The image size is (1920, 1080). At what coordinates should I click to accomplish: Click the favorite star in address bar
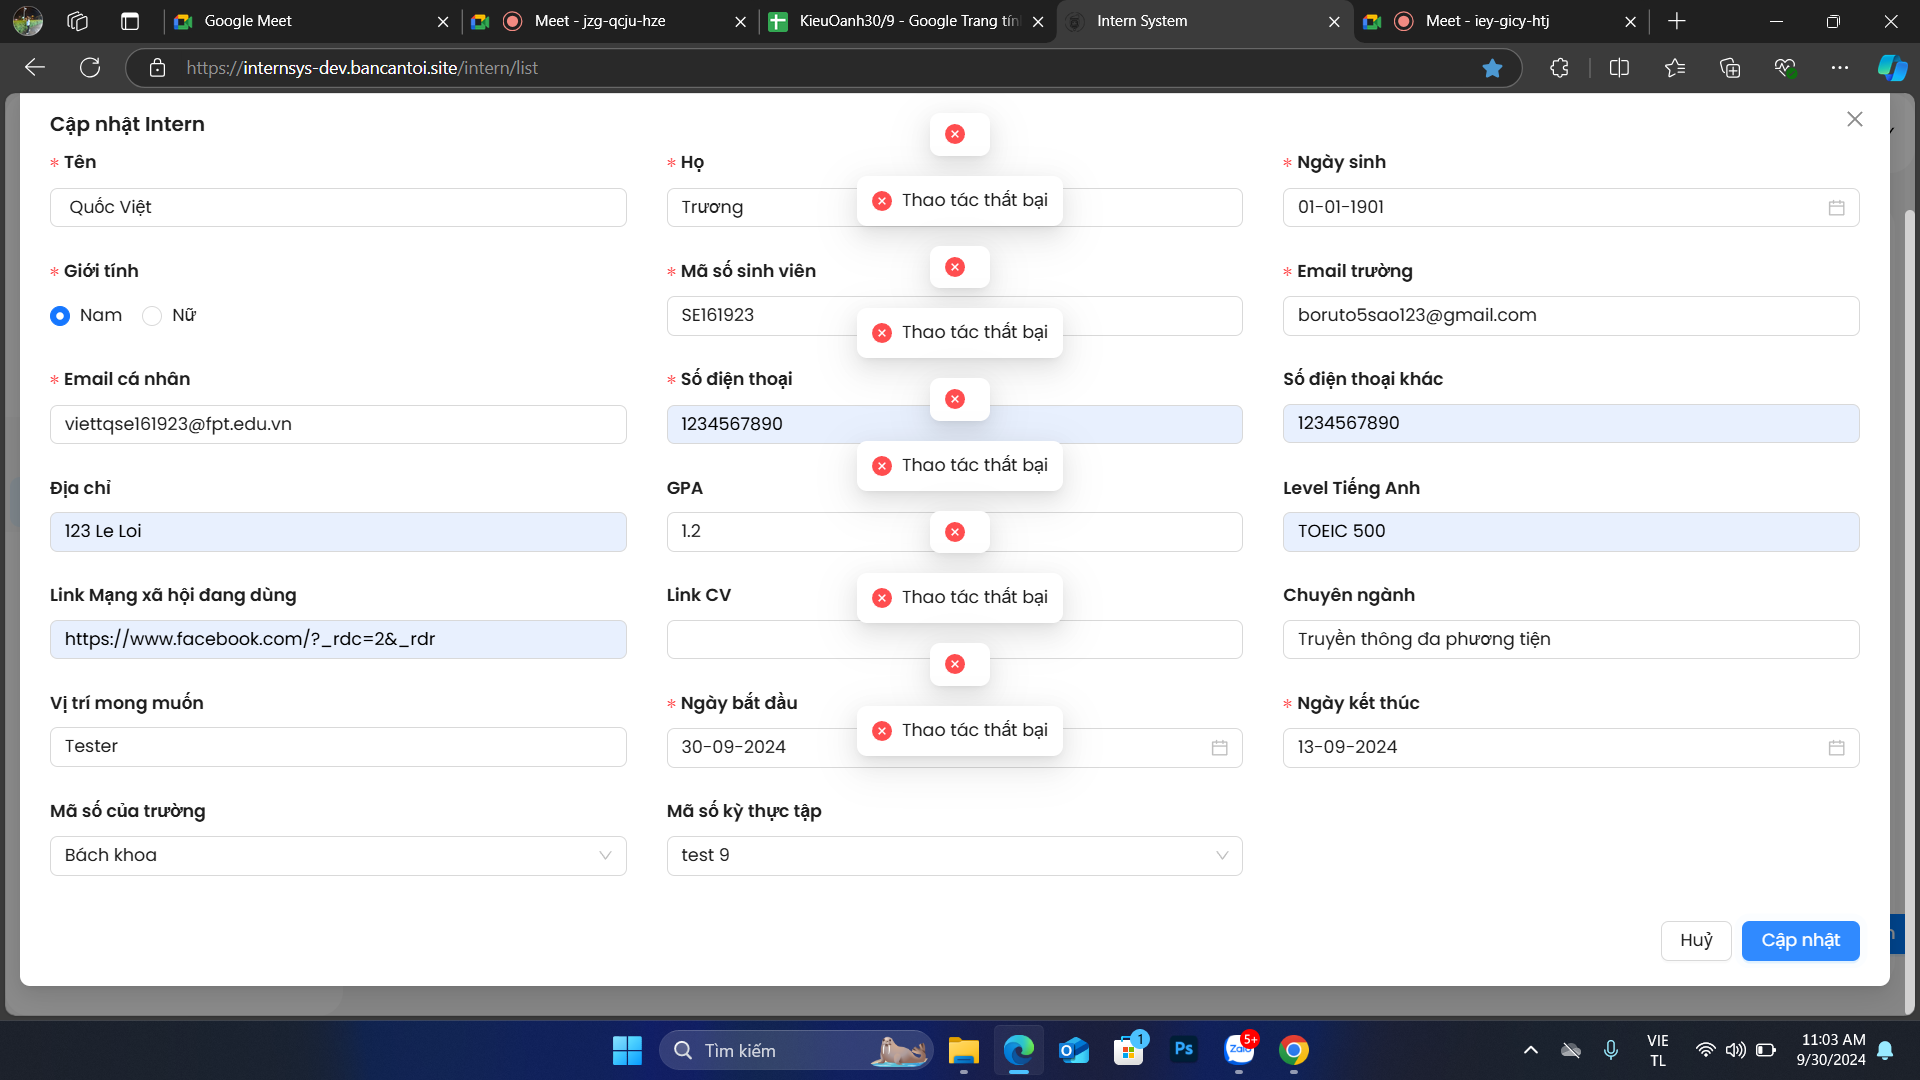[1492, 67]
